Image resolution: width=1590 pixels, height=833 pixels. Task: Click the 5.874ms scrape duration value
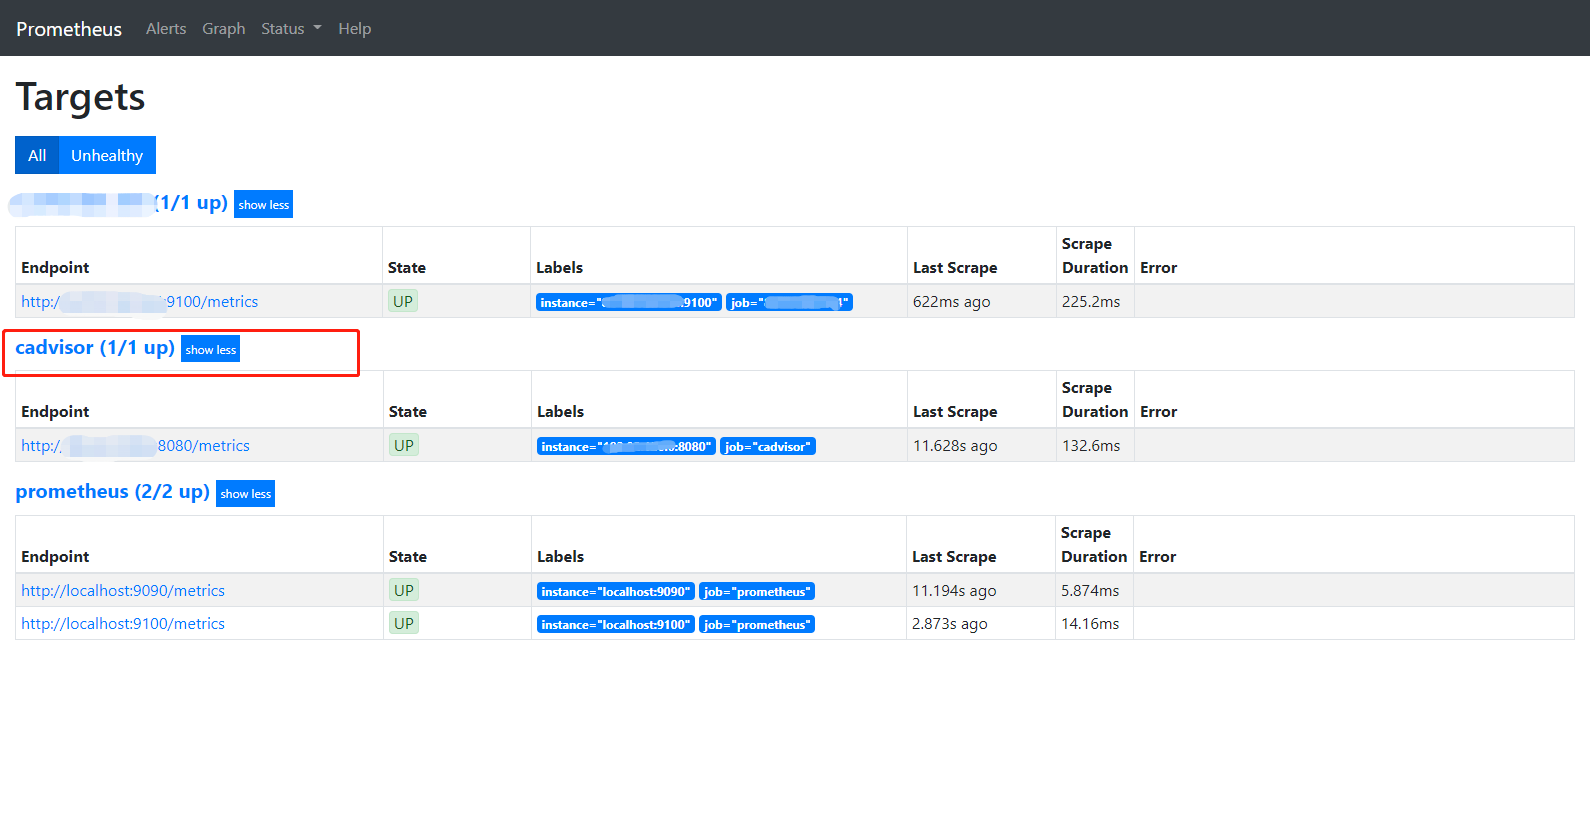1090,590
